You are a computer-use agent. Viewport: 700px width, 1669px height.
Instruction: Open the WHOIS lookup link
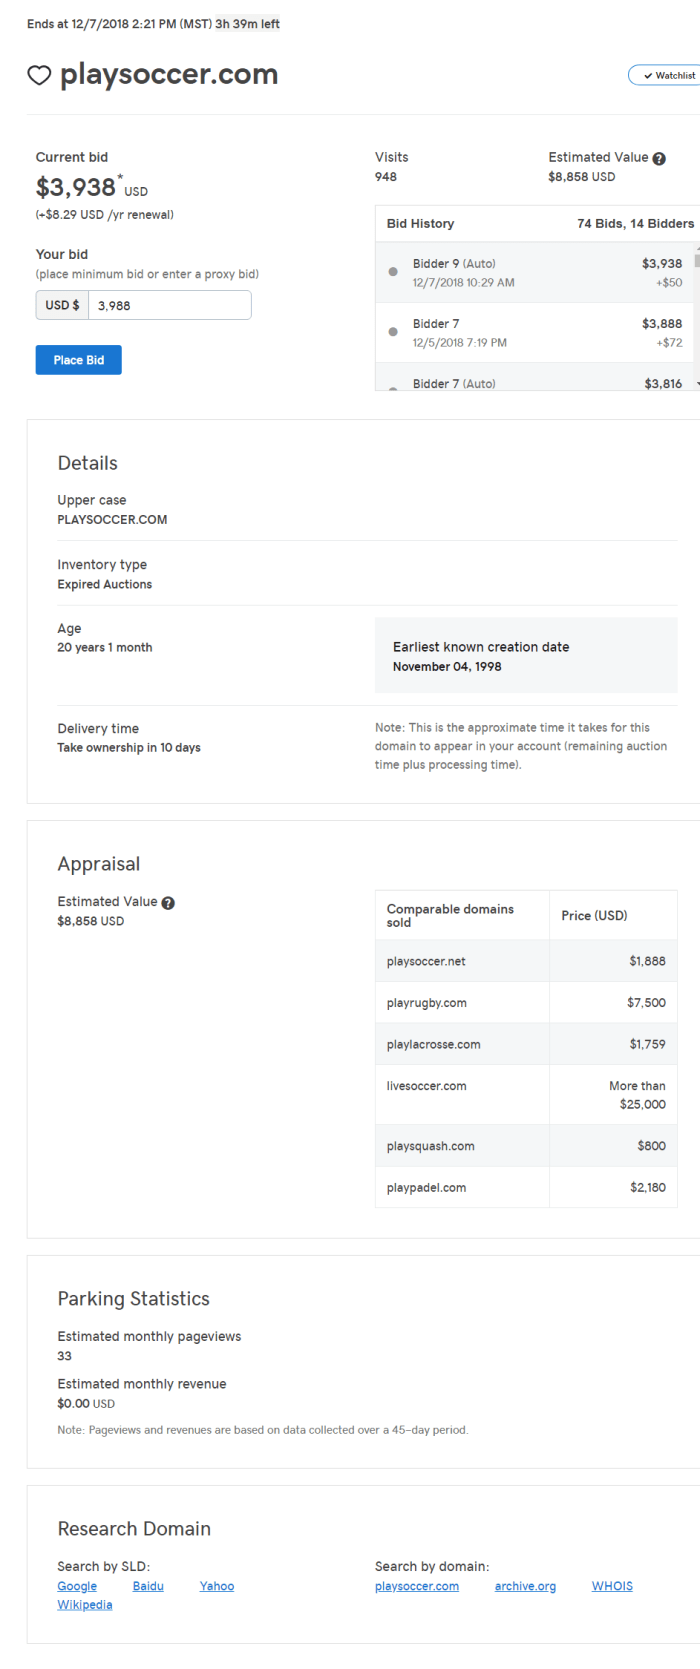tap(612, 1586)
